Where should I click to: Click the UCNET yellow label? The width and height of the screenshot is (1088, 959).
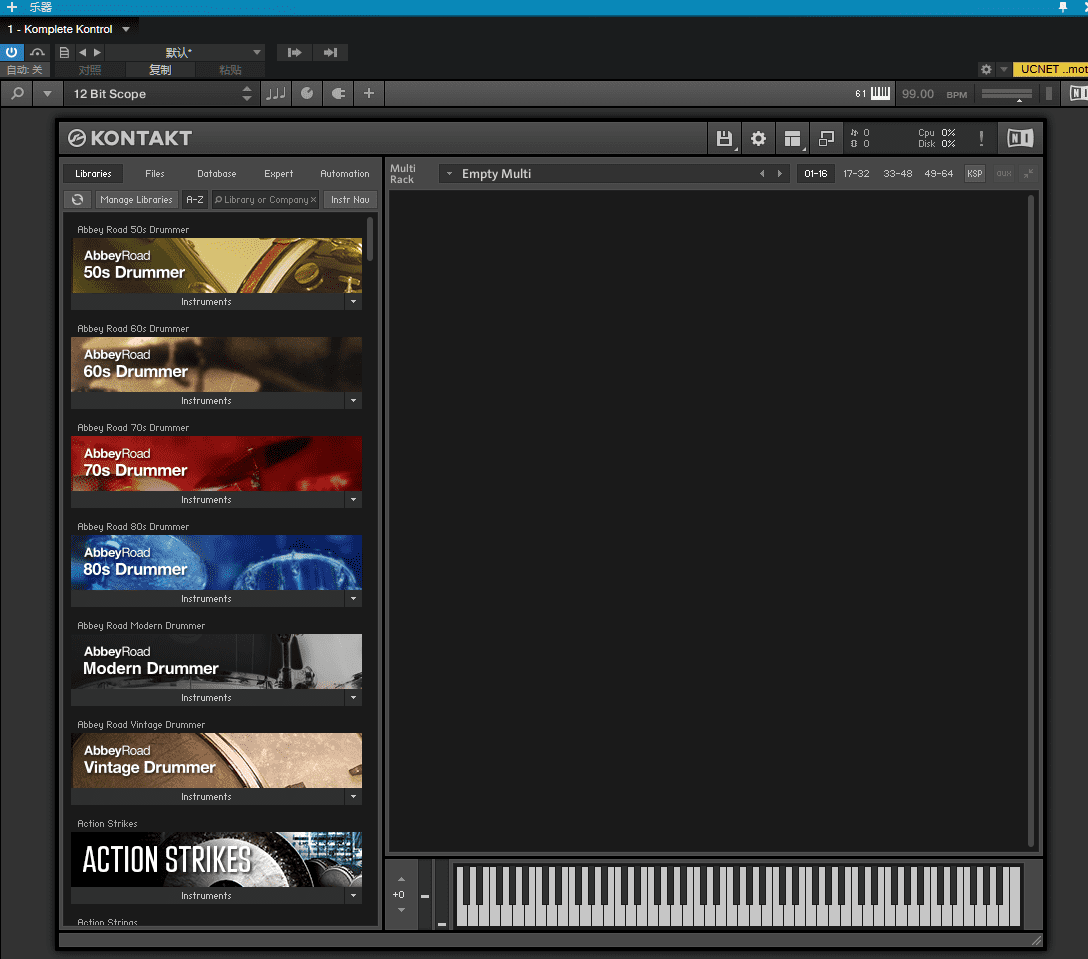[1051, 69]
